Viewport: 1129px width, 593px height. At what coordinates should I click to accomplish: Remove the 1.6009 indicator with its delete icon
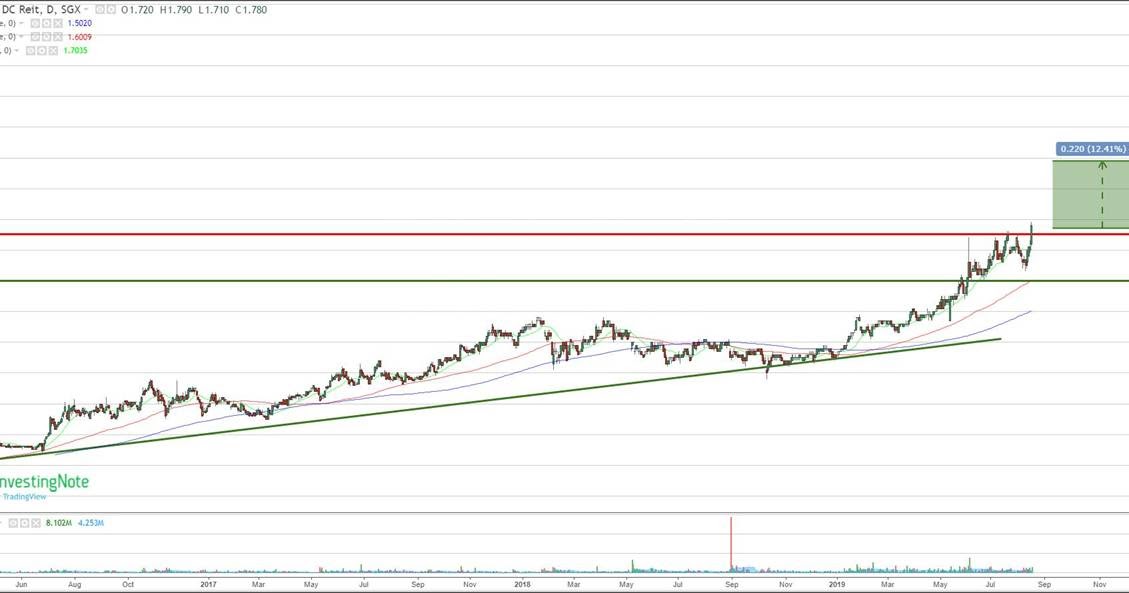coord(58,36)
